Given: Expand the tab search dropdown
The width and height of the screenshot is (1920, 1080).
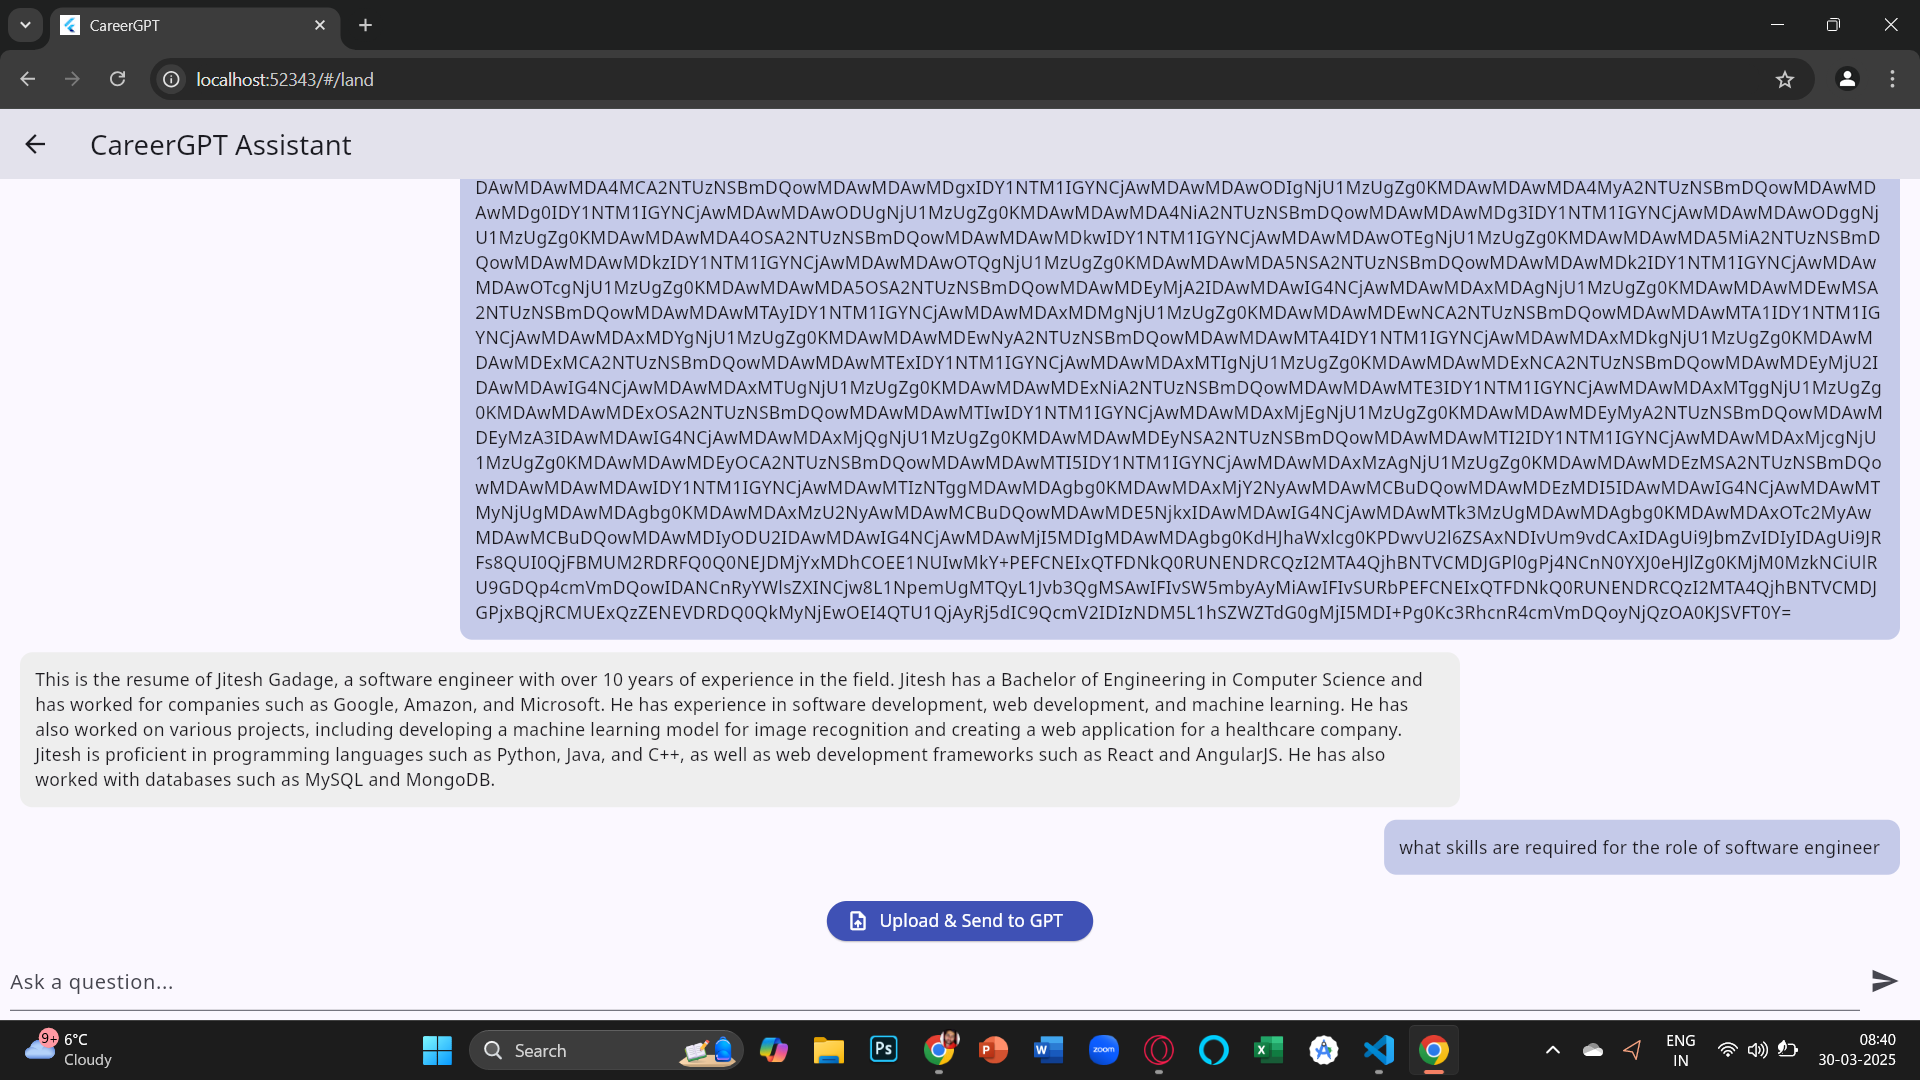Looking at the screenshot, I should (25, 25).
